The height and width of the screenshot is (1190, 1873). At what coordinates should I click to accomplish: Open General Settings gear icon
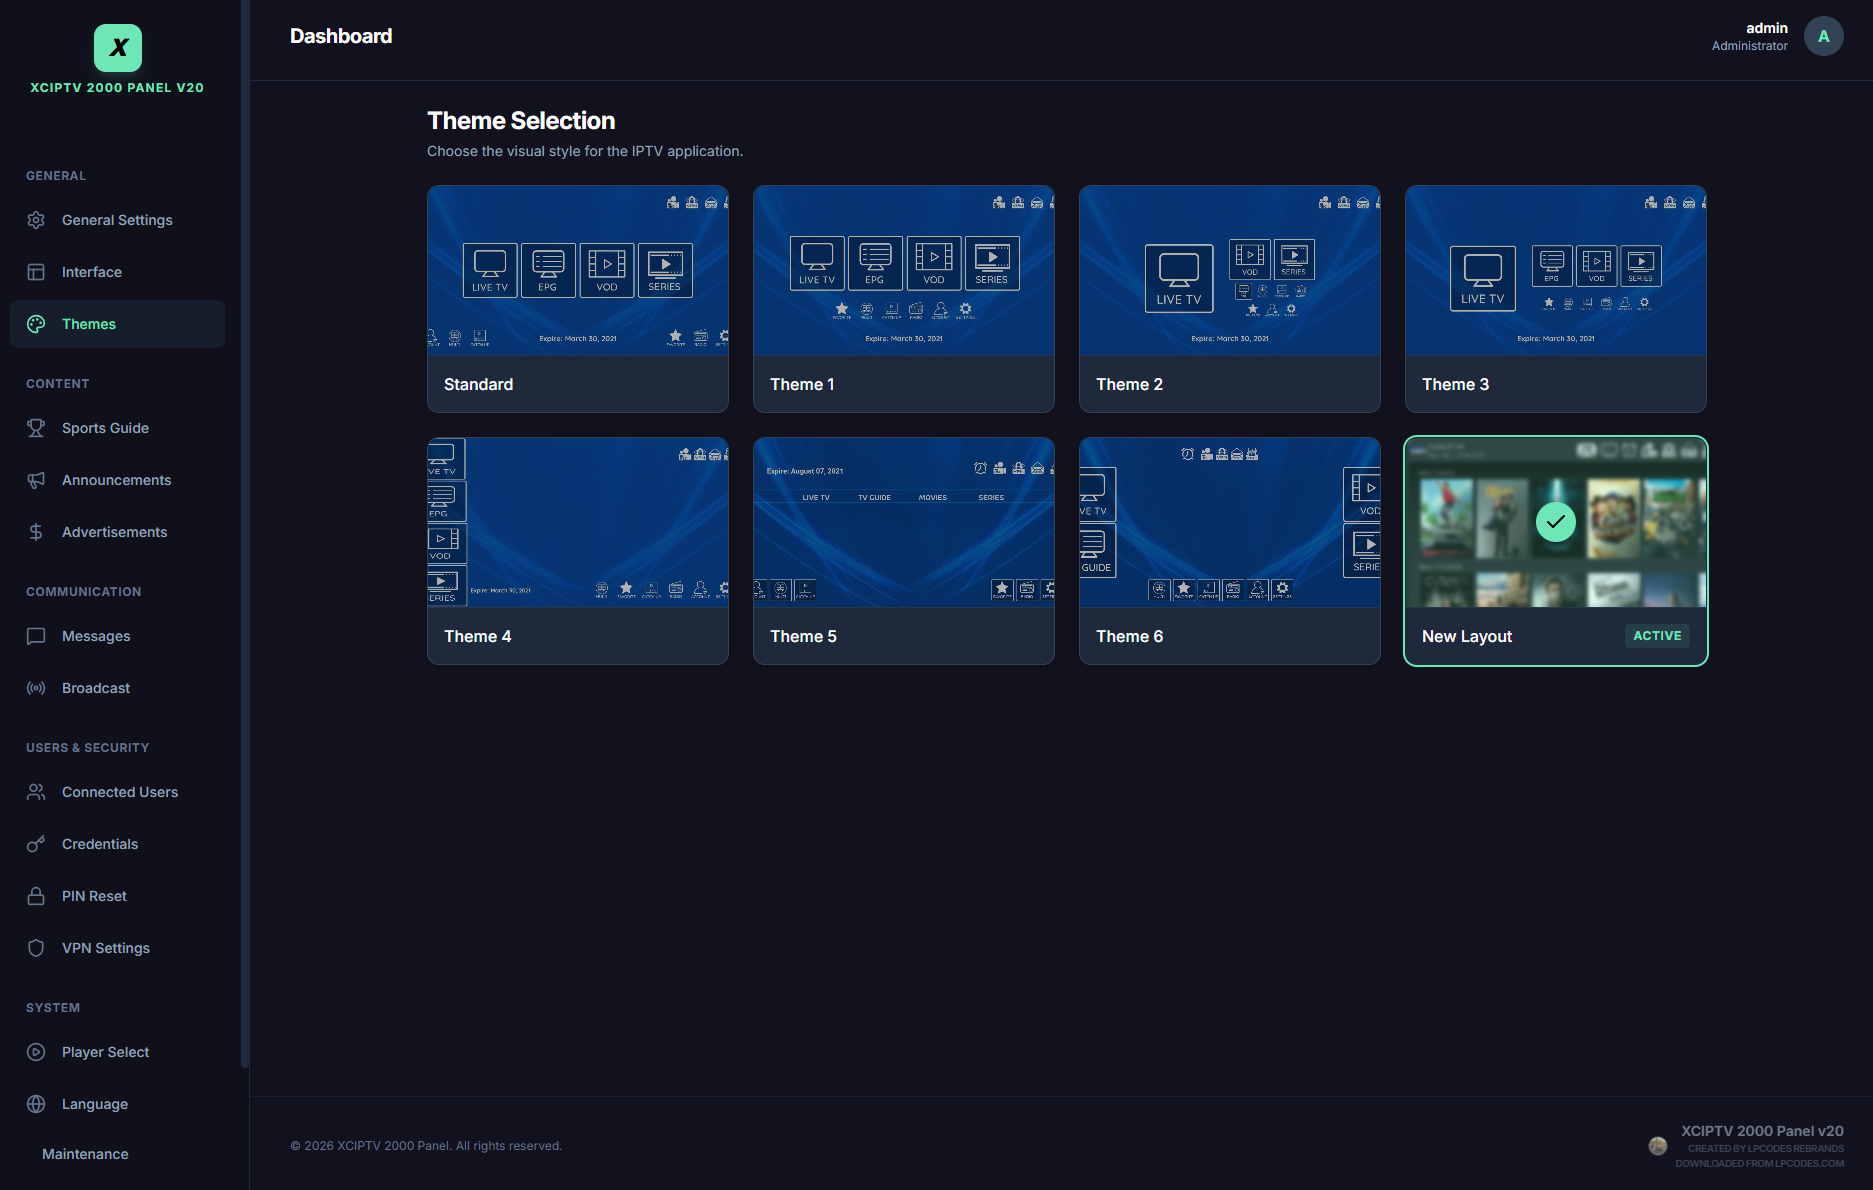click(x=36, y=220)
